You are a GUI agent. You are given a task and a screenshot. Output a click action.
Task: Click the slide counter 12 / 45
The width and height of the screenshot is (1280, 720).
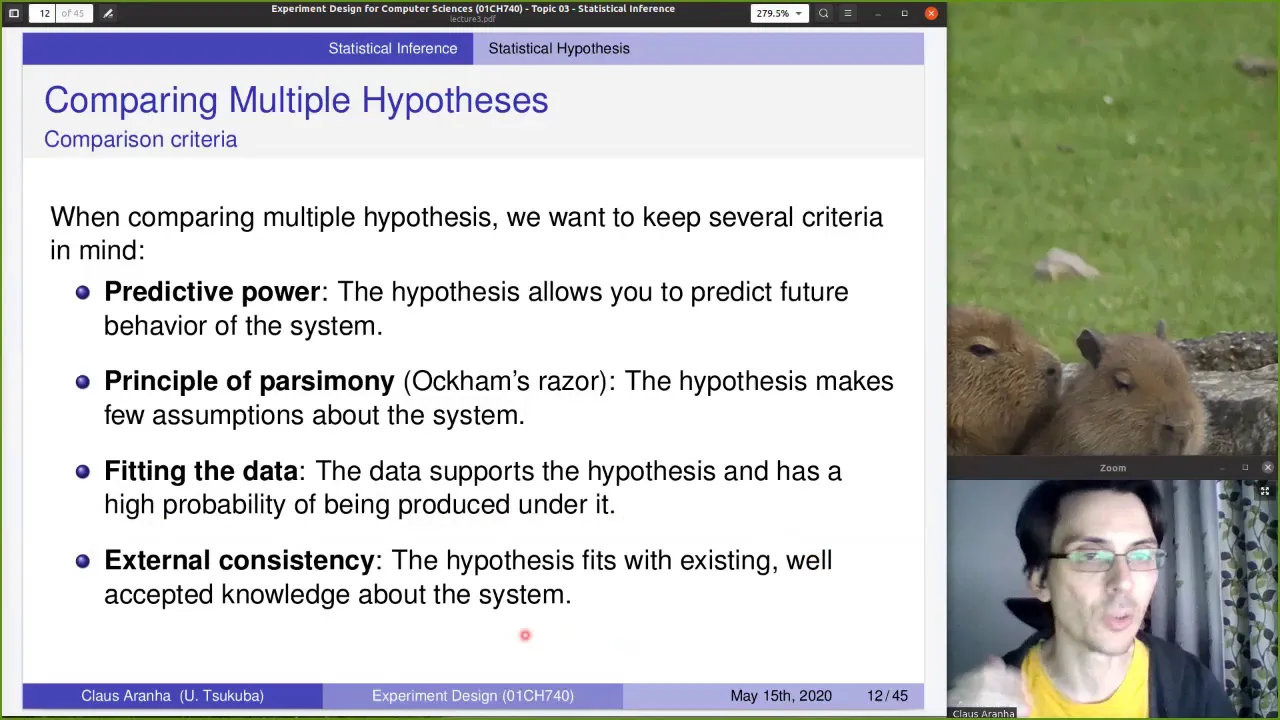tap(887, 695)
